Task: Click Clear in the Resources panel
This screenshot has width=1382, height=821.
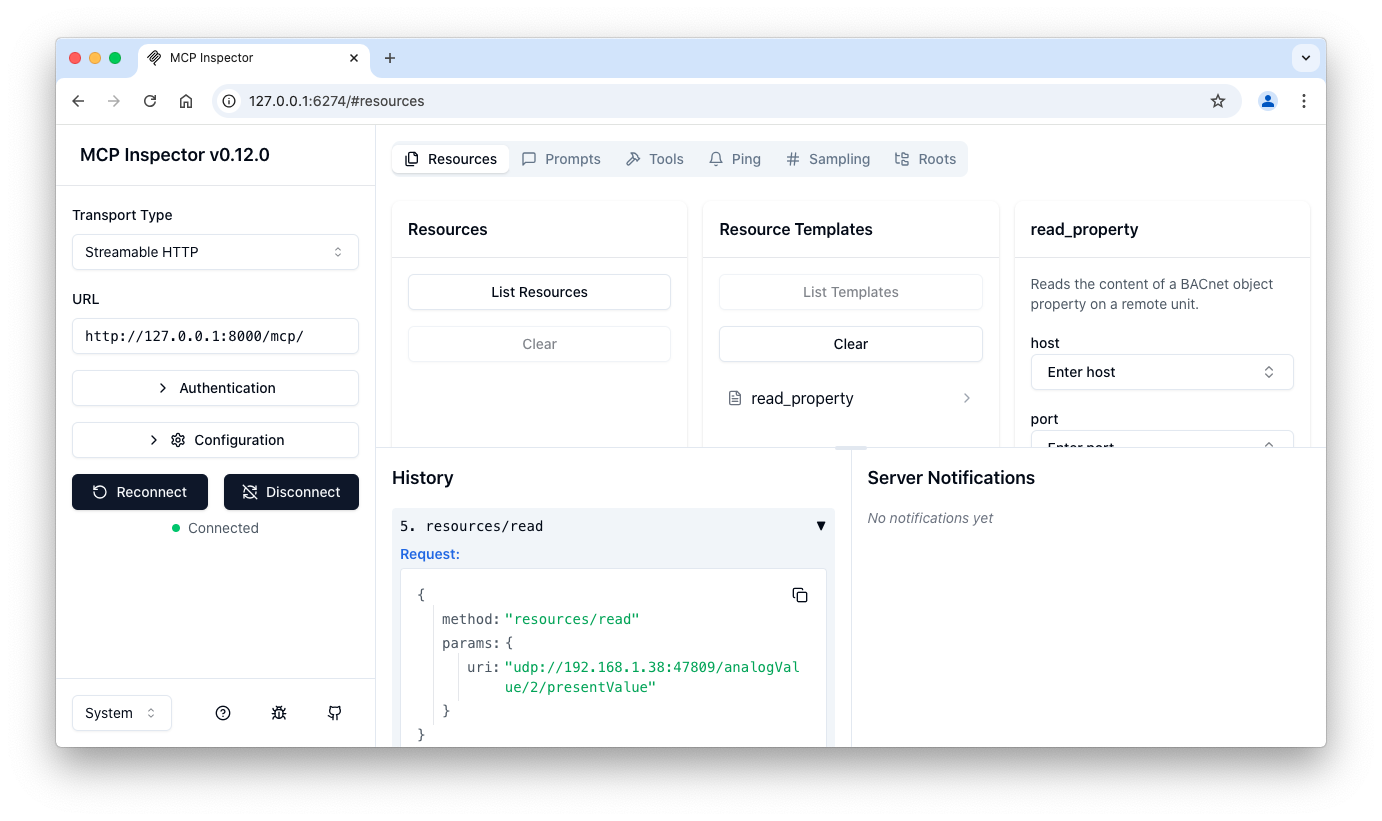Action: 539,344
